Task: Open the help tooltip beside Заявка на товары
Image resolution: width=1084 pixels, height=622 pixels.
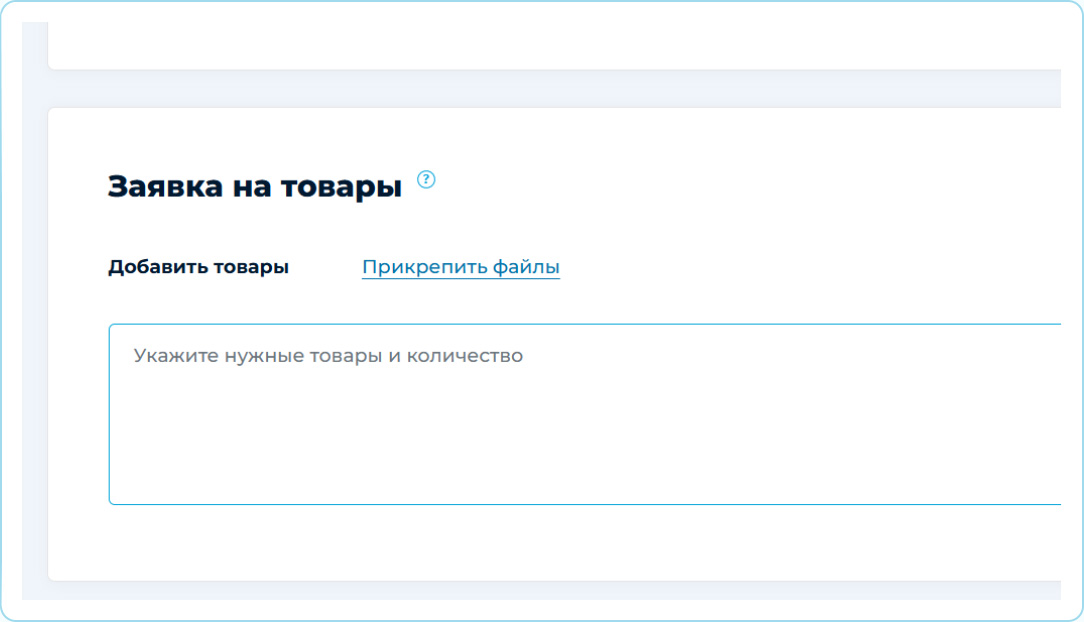Action: pyautogui.click(x=427, y=180)
